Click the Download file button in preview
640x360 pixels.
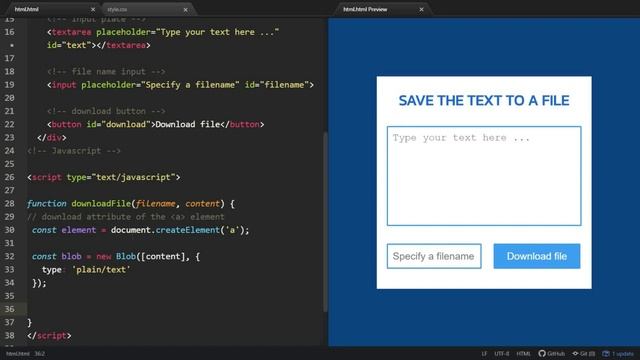(537, 256)
